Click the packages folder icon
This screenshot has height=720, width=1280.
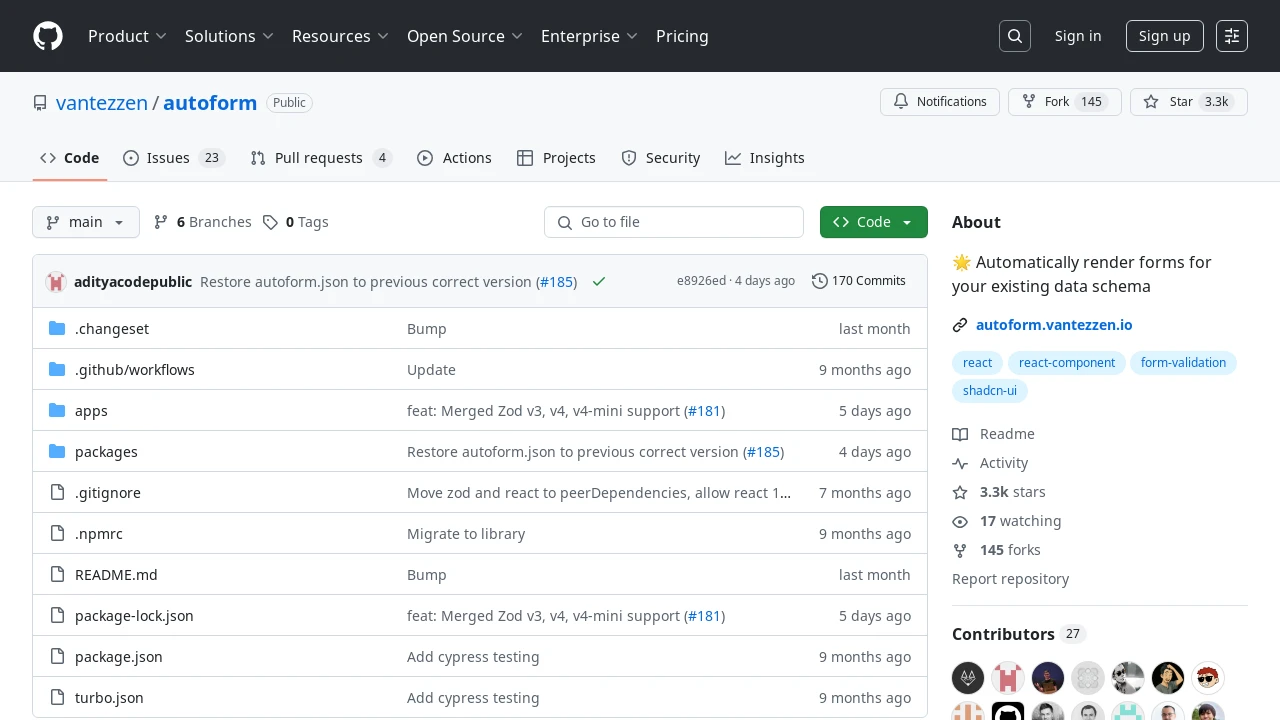57,452
